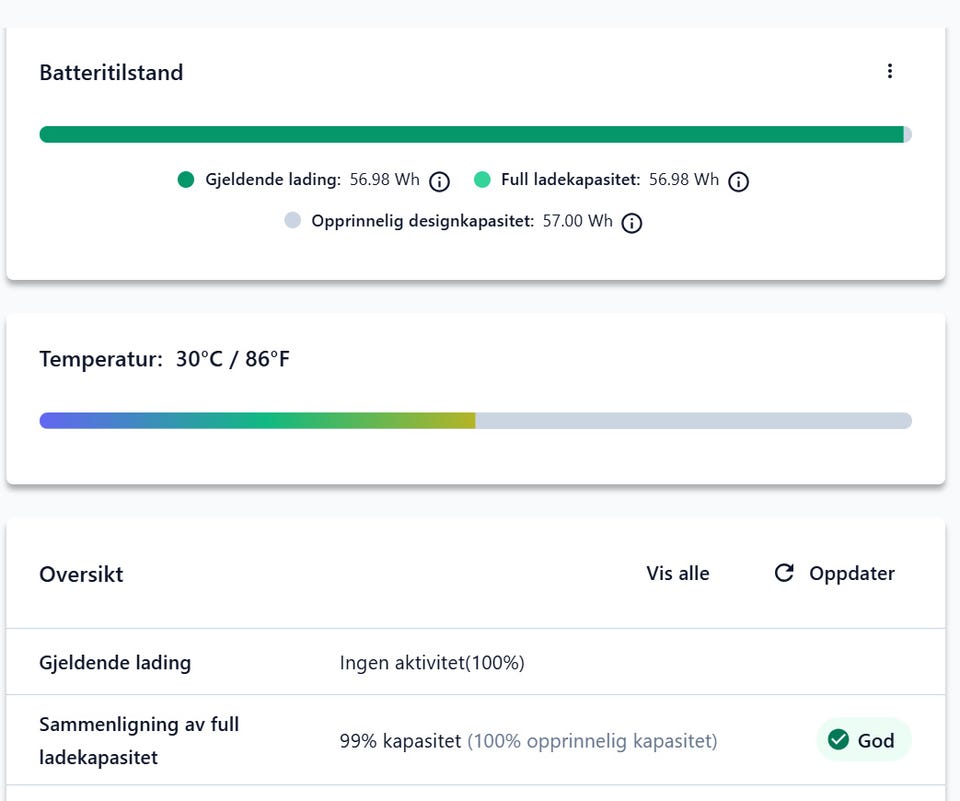
Task: Click the Temperatur 30°C / 86°F heading
Action: point(164,359)
